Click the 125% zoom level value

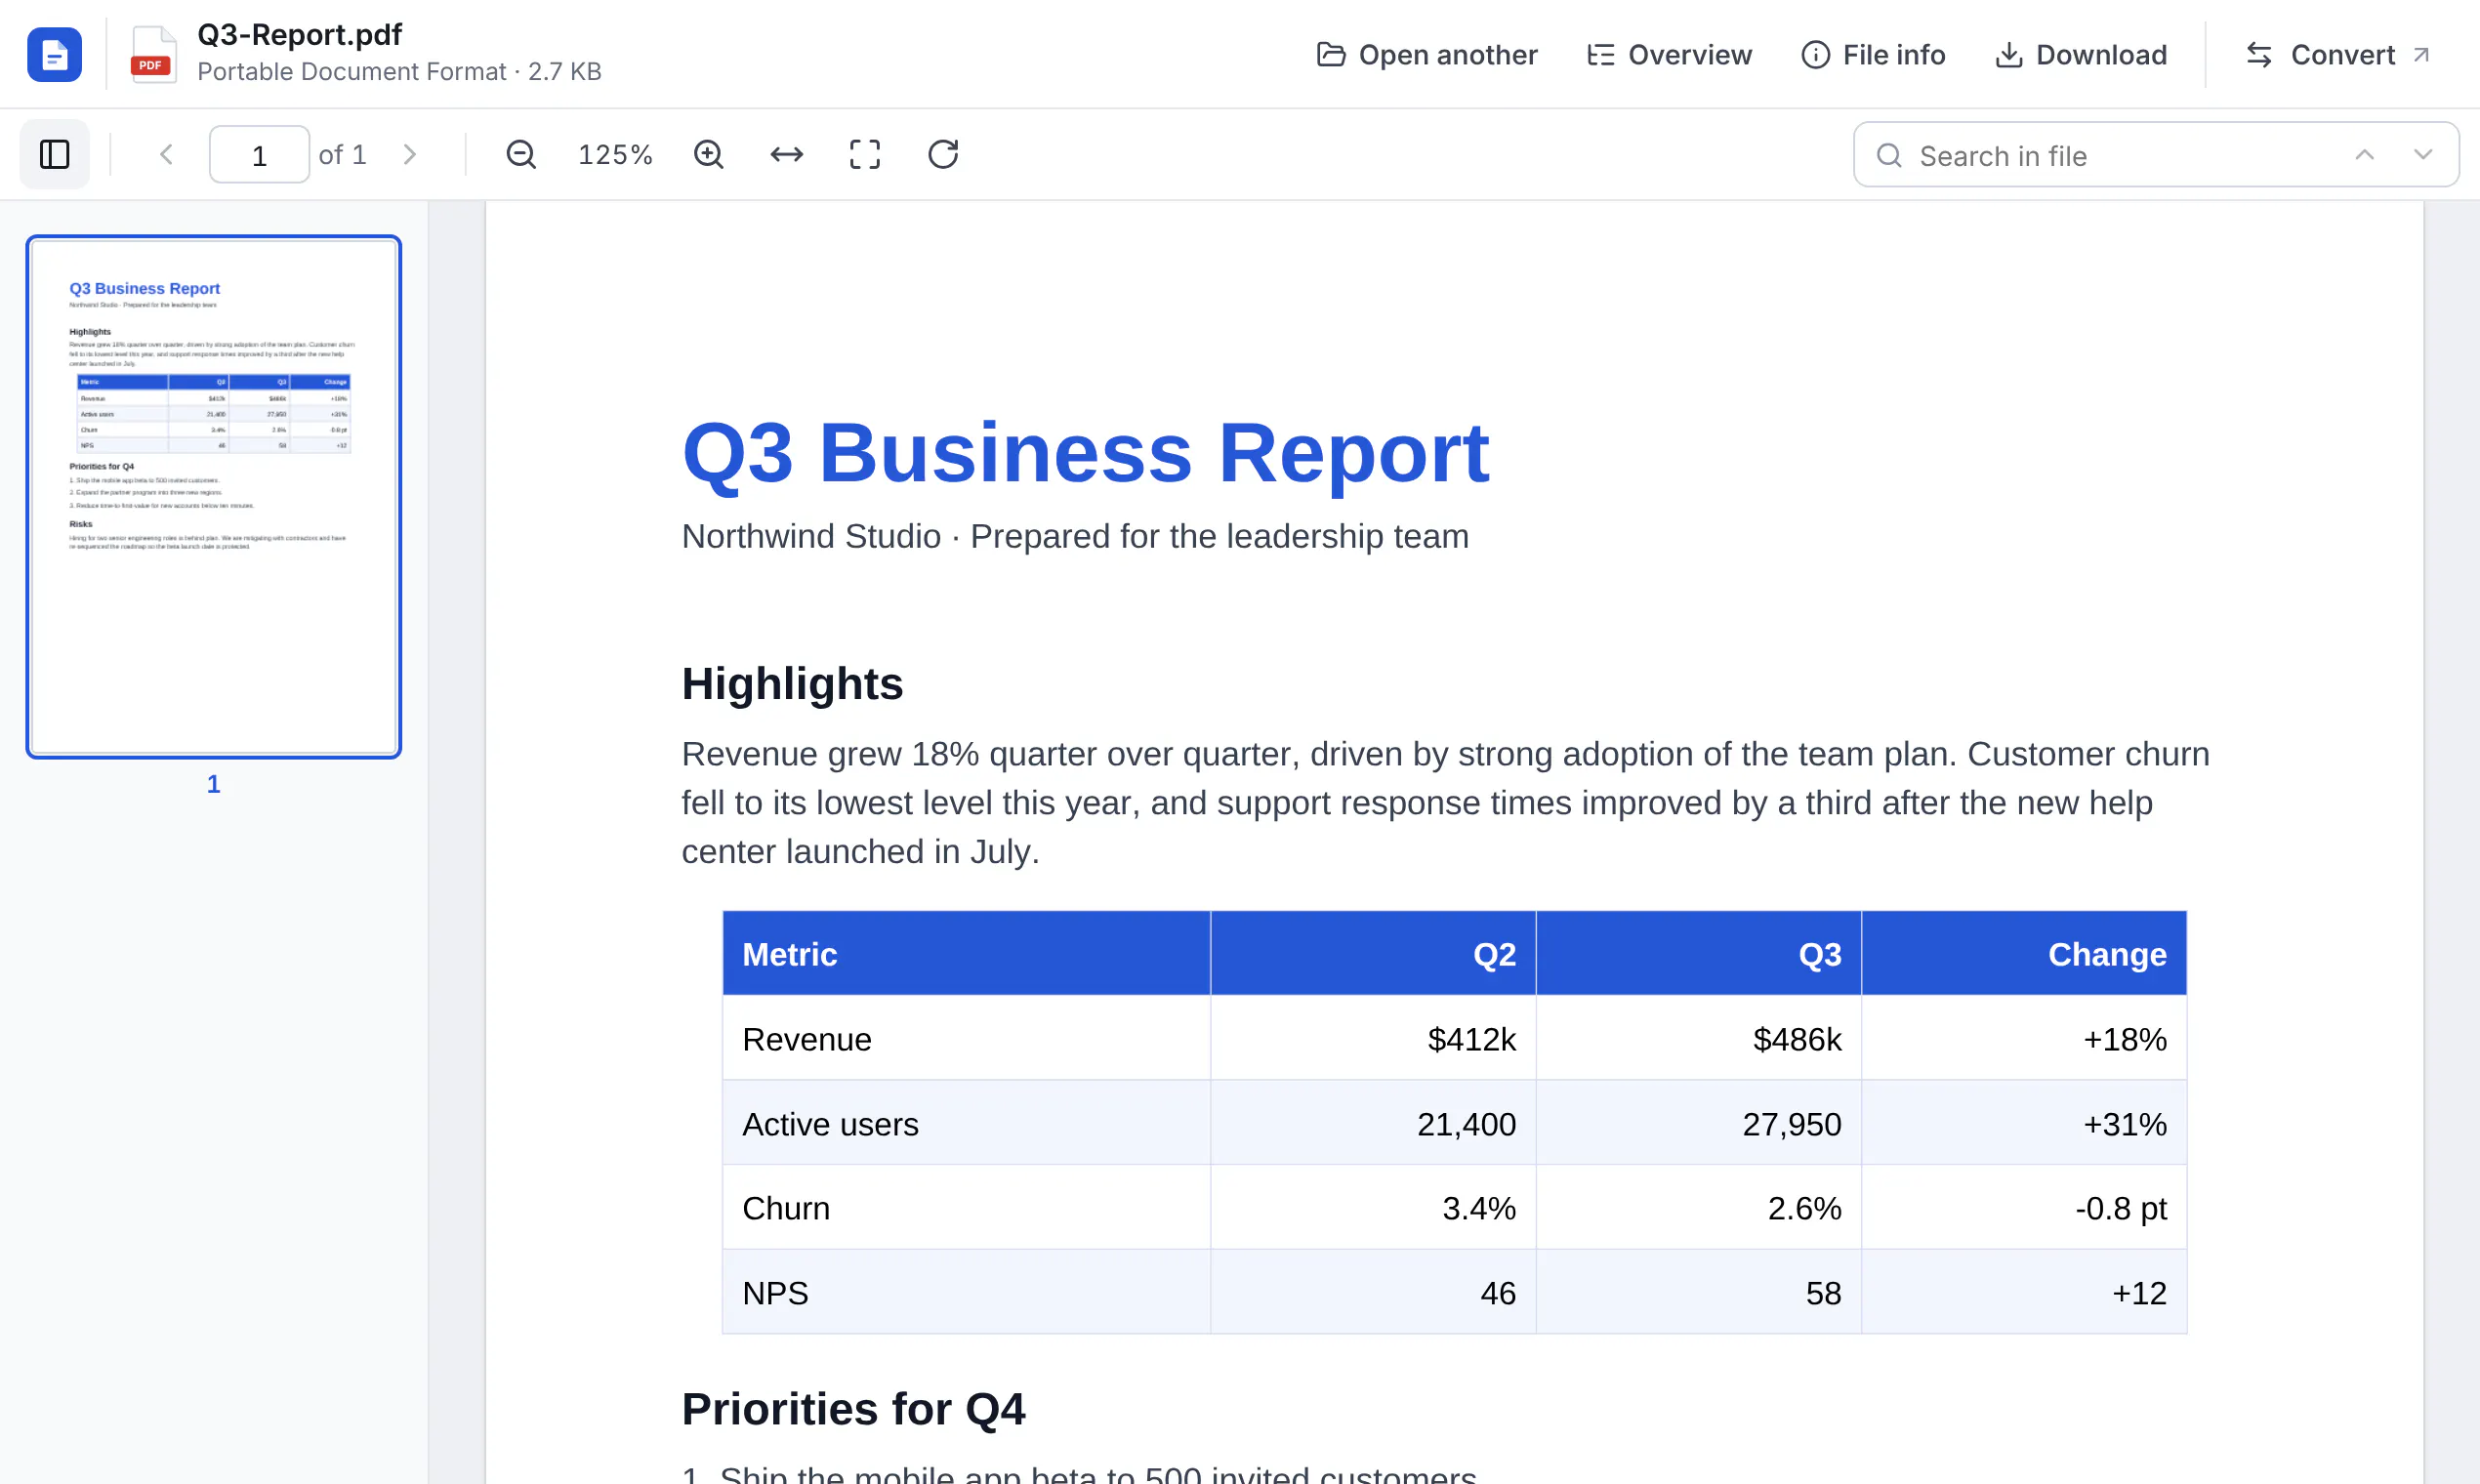[x=615, y=154]
